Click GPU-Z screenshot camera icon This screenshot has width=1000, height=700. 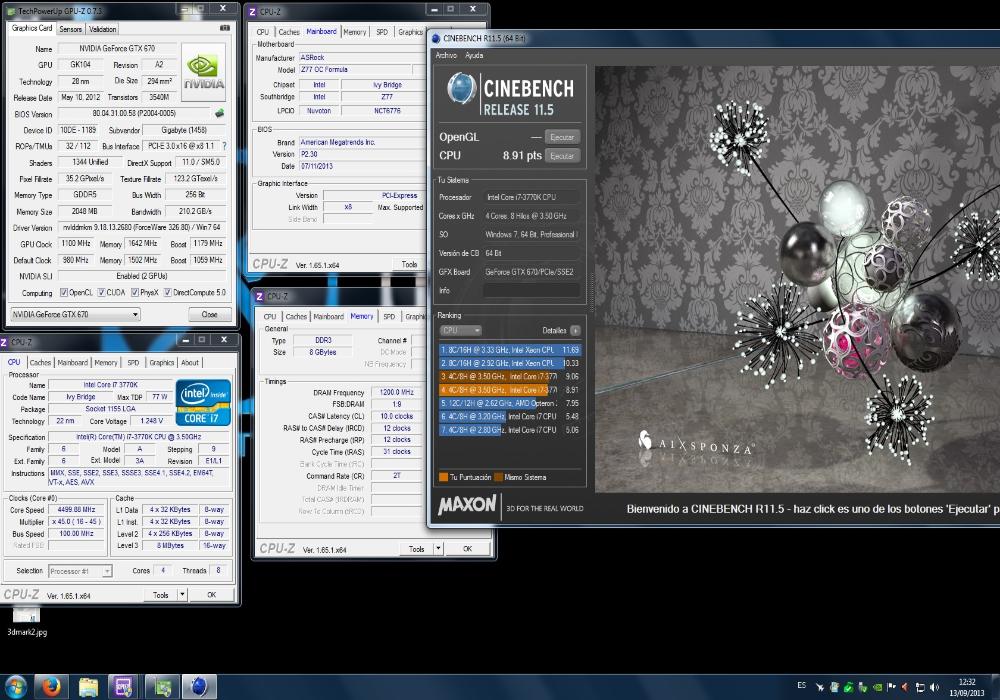pos(224,28)
